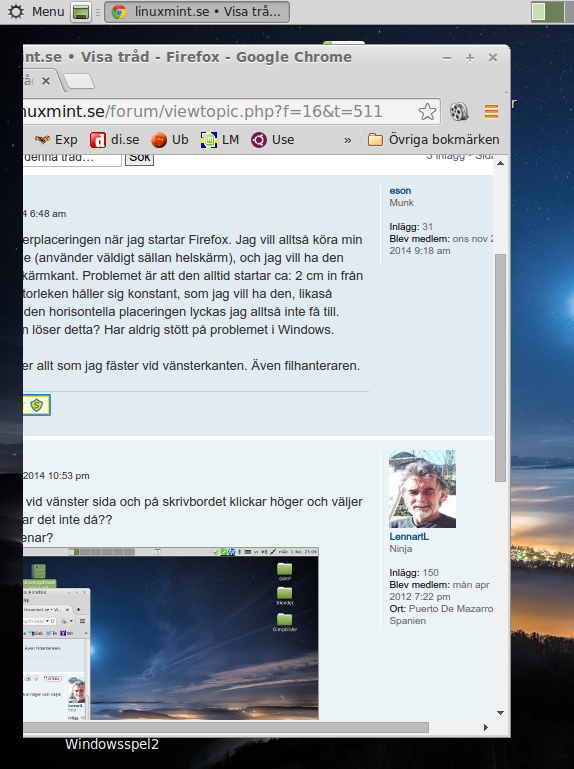Click the bookmark star icon in address bar

pos(427,112)
